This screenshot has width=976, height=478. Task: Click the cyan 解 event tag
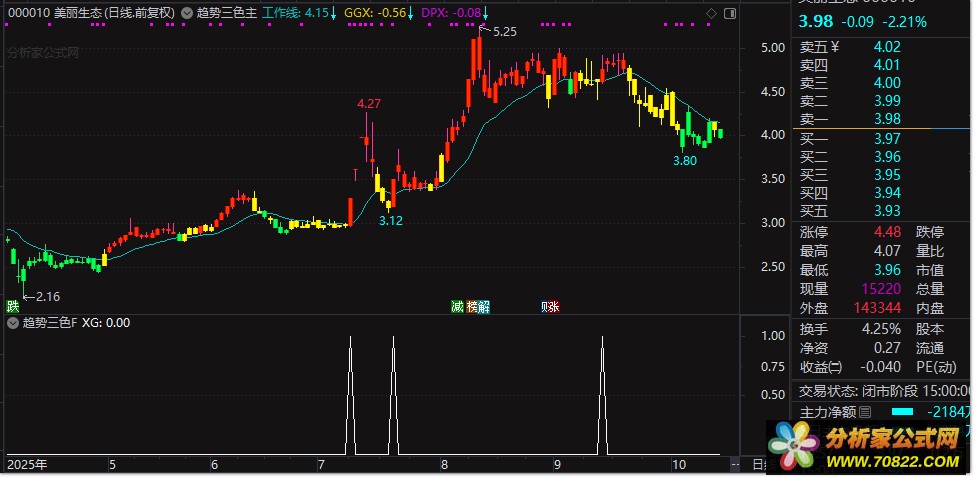pyautogui.click(x=484, y=306)
